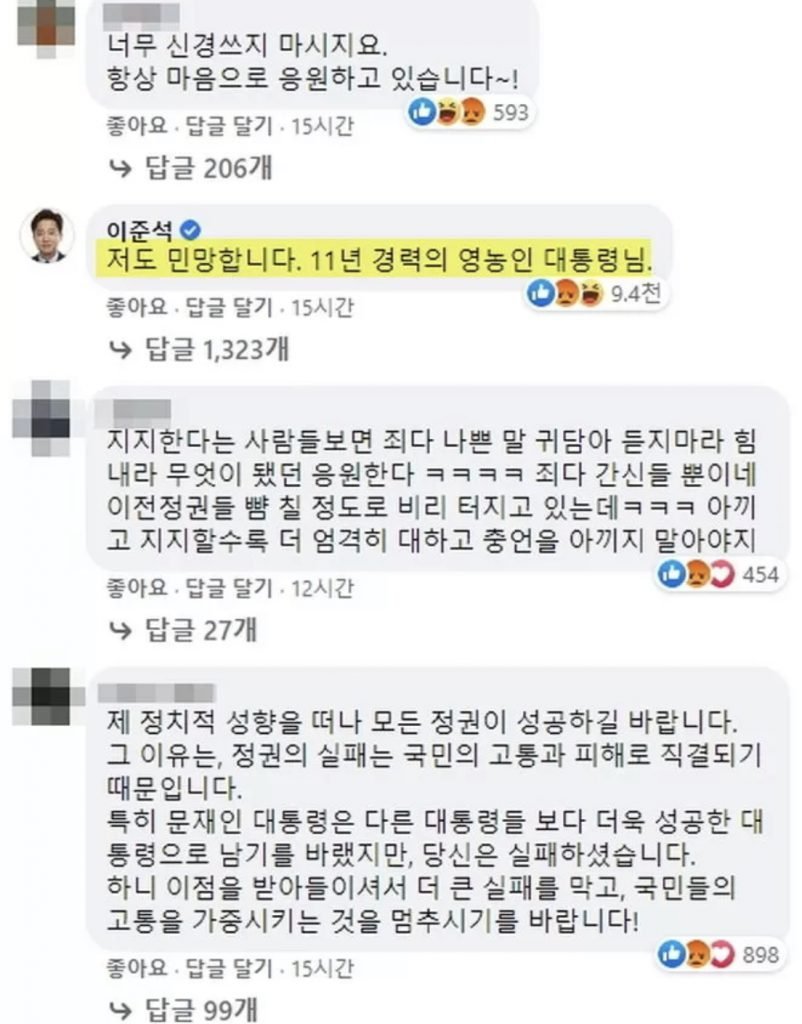Viewport: 802px width, 1024px height.
Task: Click 답글 달기 under 이준석's comment
Action: [x=229, y=307]
